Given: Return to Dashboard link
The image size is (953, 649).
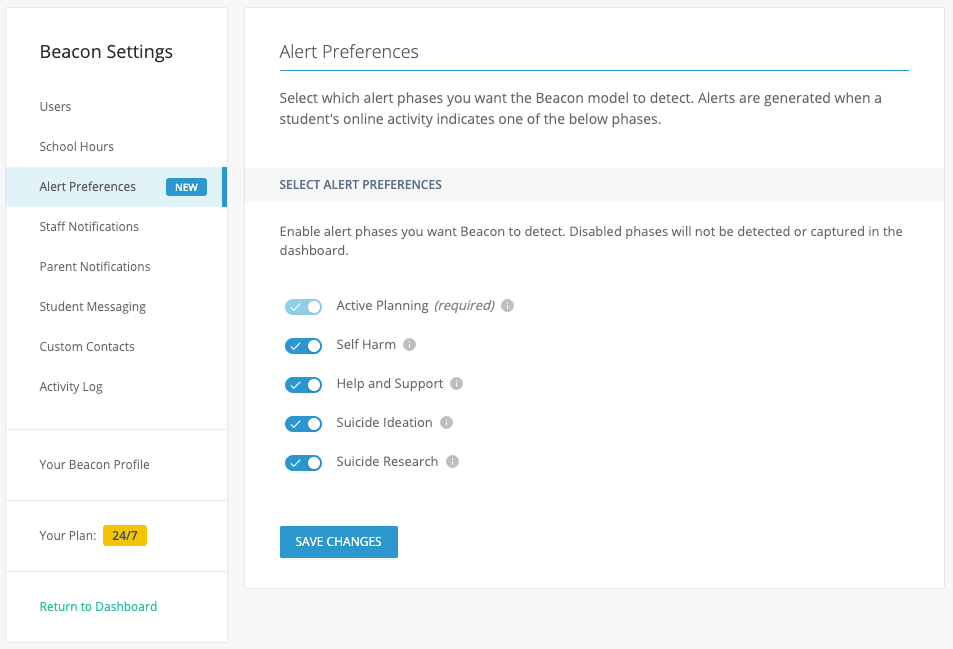Looking at the screenshot, I should coord(98,606).
